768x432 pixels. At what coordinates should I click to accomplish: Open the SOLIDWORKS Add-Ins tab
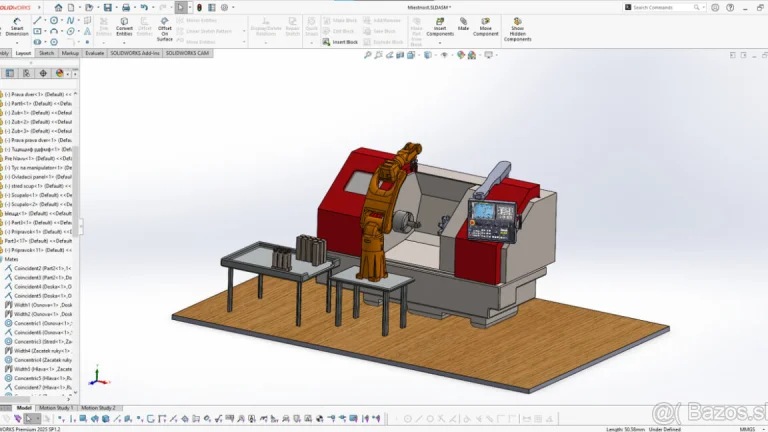point(135,53)
